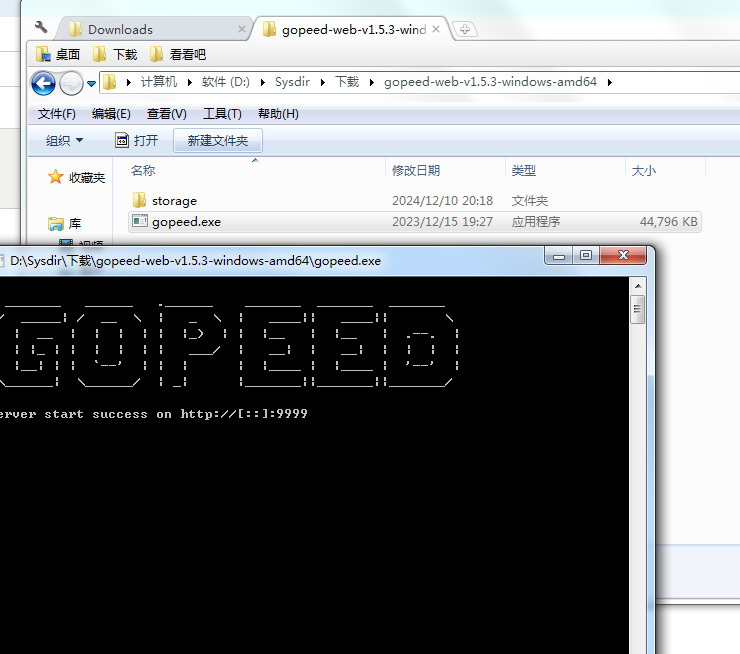
Task: Minimize the gopeed.exe console window
Action: pos(559,256)
